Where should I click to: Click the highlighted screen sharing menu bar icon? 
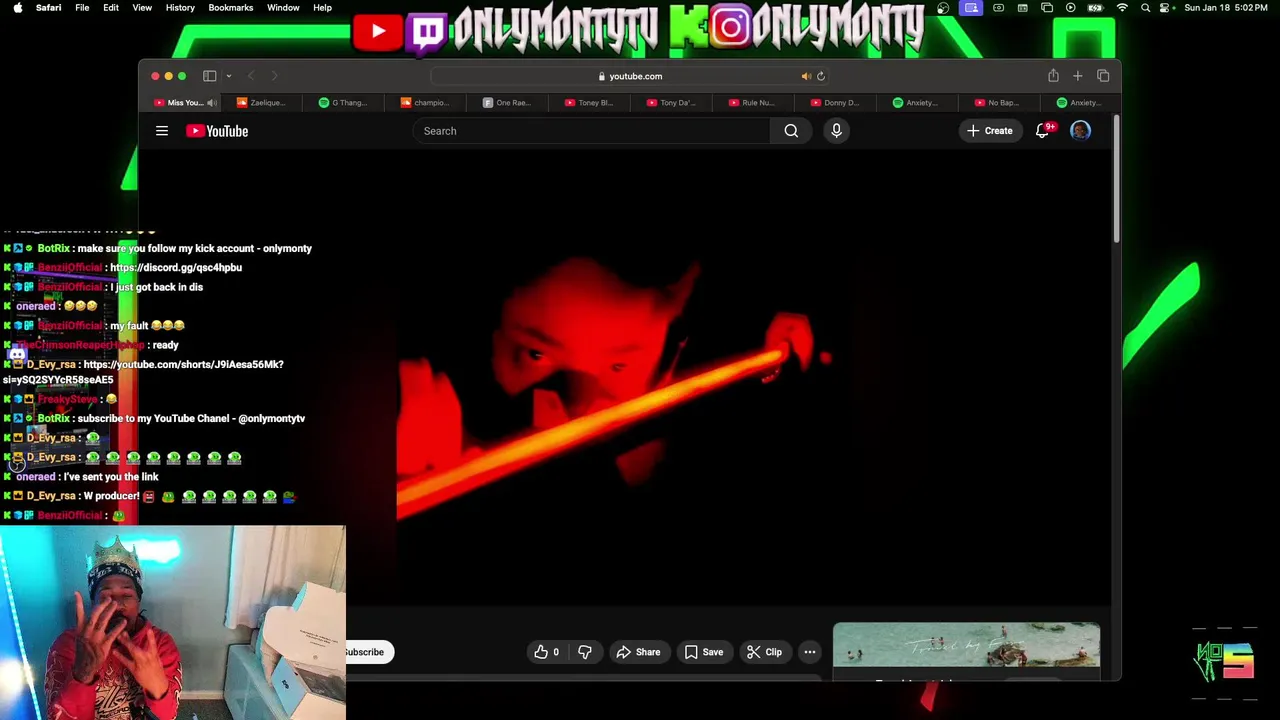coord(971,8)
